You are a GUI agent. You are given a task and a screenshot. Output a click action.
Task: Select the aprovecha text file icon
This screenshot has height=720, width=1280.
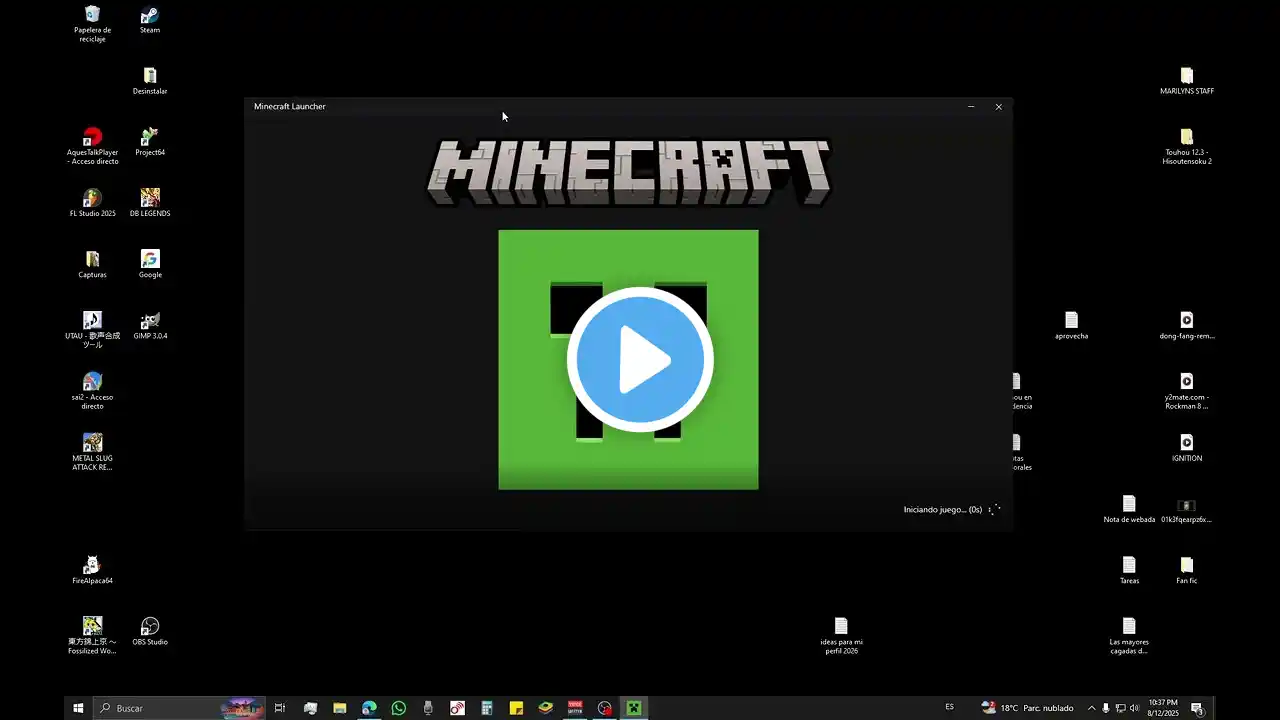coord(1071,324)
